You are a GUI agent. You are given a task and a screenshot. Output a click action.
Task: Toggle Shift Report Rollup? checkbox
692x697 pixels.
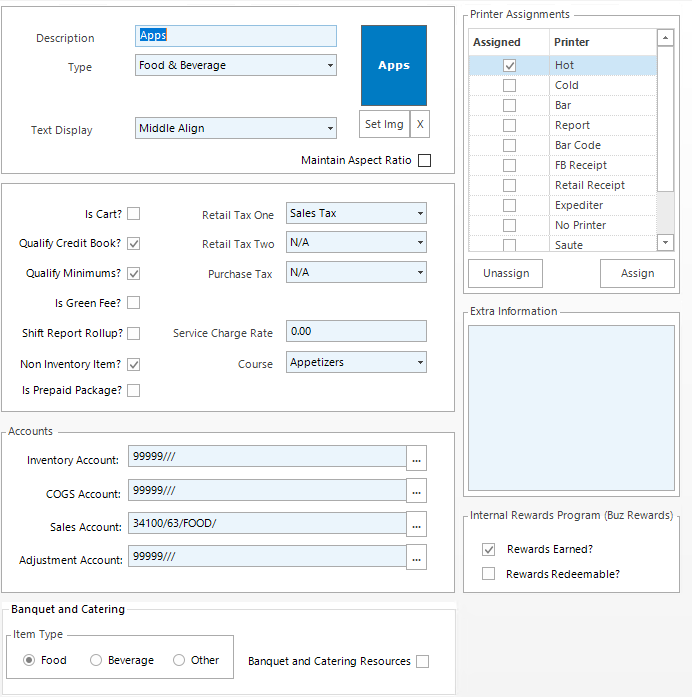pos(133,333)
